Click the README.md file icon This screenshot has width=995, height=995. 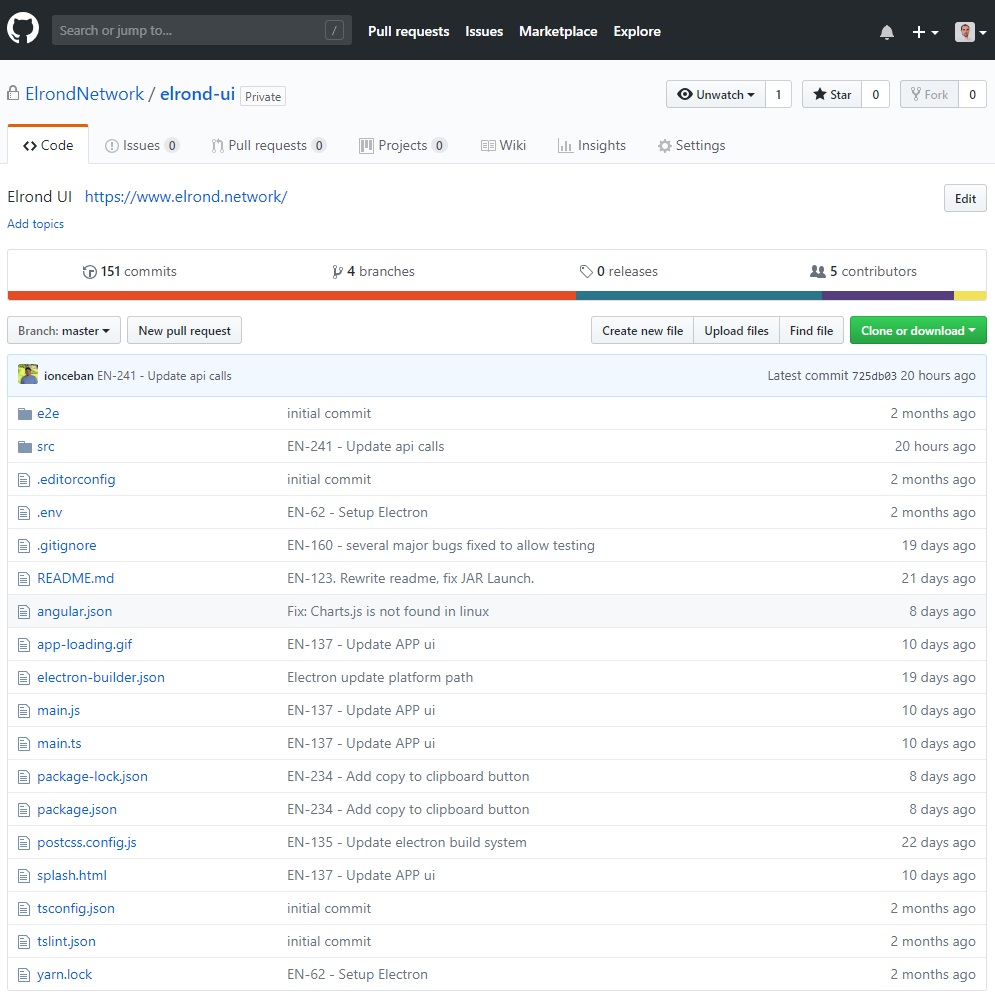pyautogui.click(x=24, y=579)
